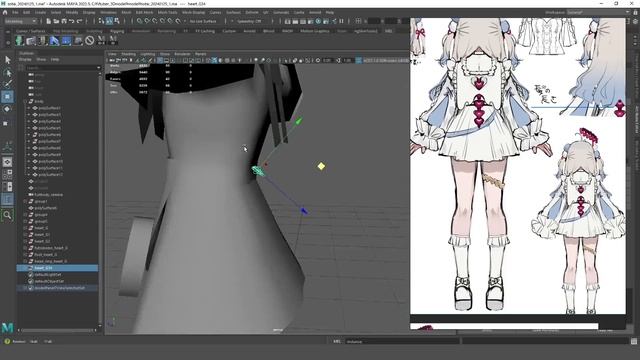
Task: Click the exposure value field
Action: coord(327,60)
